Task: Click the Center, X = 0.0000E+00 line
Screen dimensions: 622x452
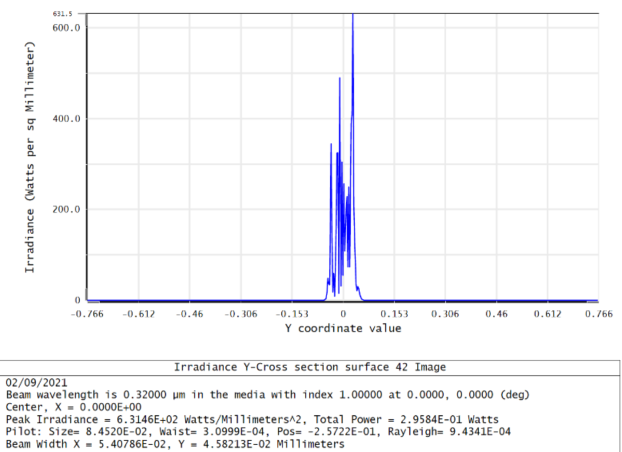Action: click(x=73, y=407)
